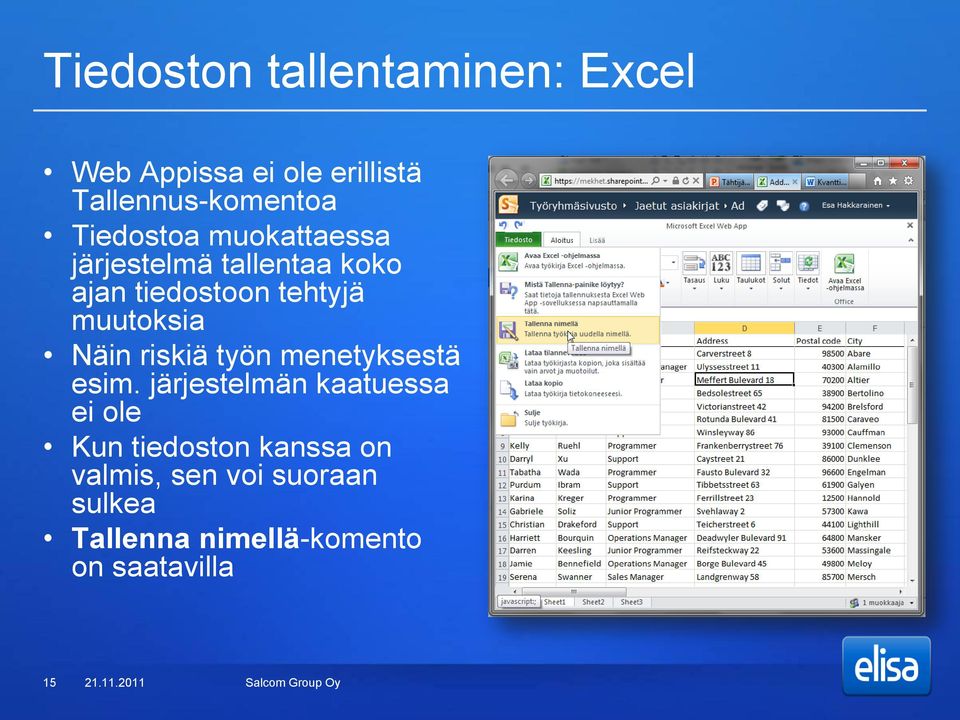960x720 pixels.
Task: Select the Postal code header cell
Action: pos(819,341)
